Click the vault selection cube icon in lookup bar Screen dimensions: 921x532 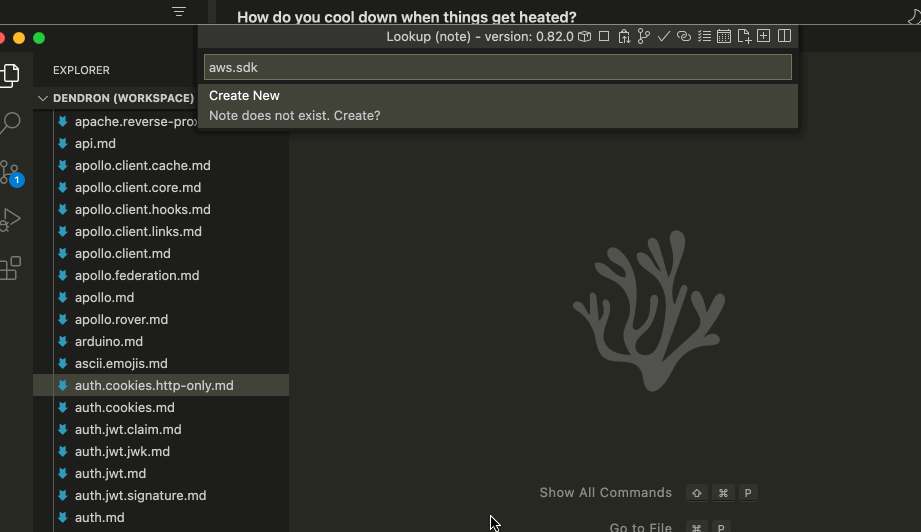click(584, 36)
